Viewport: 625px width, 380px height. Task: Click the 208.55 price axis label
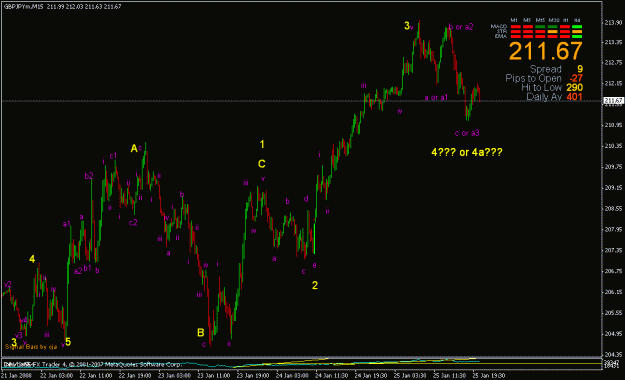(x=613, y=209)
